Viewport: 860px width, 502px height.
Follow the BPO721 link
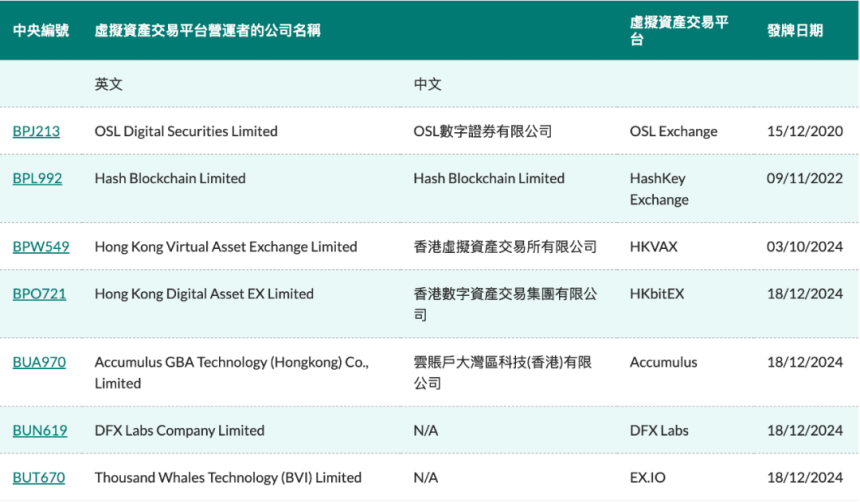click(38, 294)
